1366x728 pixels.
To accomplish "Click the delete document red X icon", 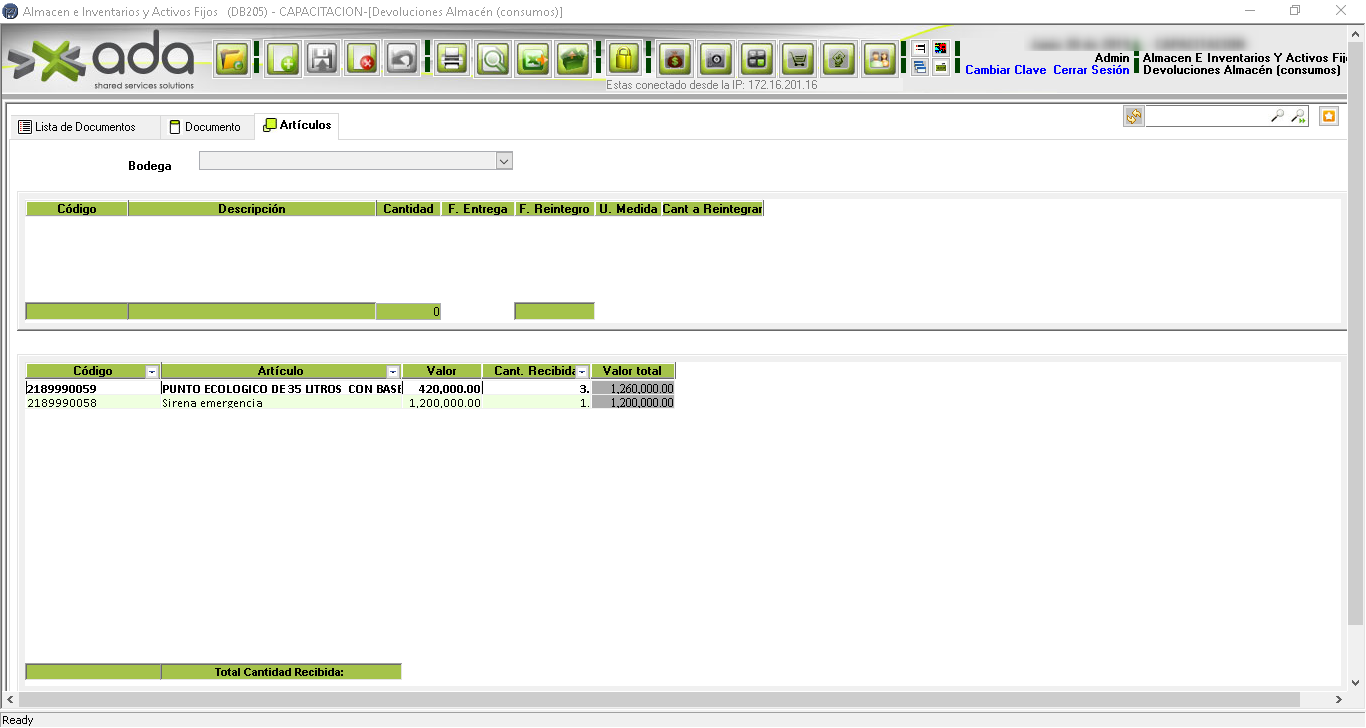I will pyautogui.click(x=362, y=60).
